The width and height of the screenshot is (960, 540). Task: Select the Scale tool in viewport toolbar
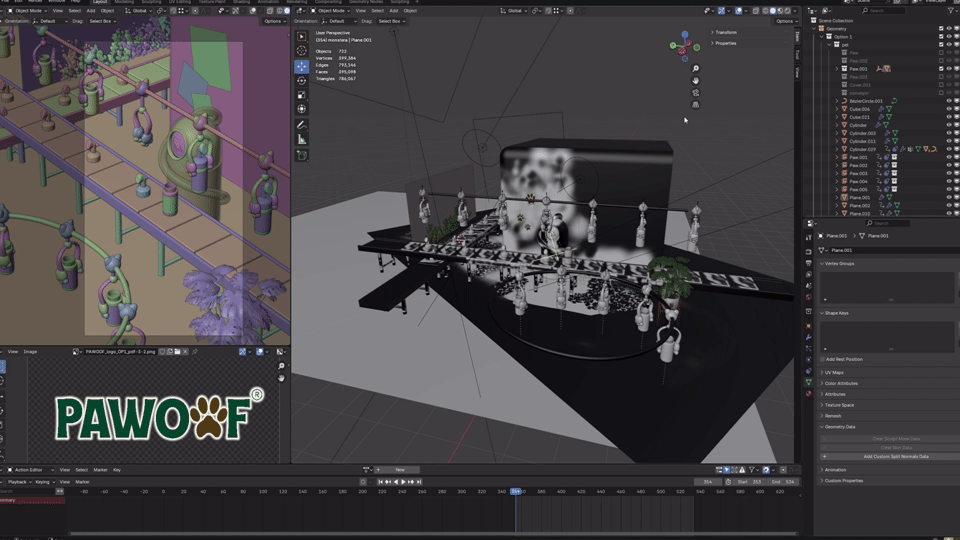tap(302, 95)
